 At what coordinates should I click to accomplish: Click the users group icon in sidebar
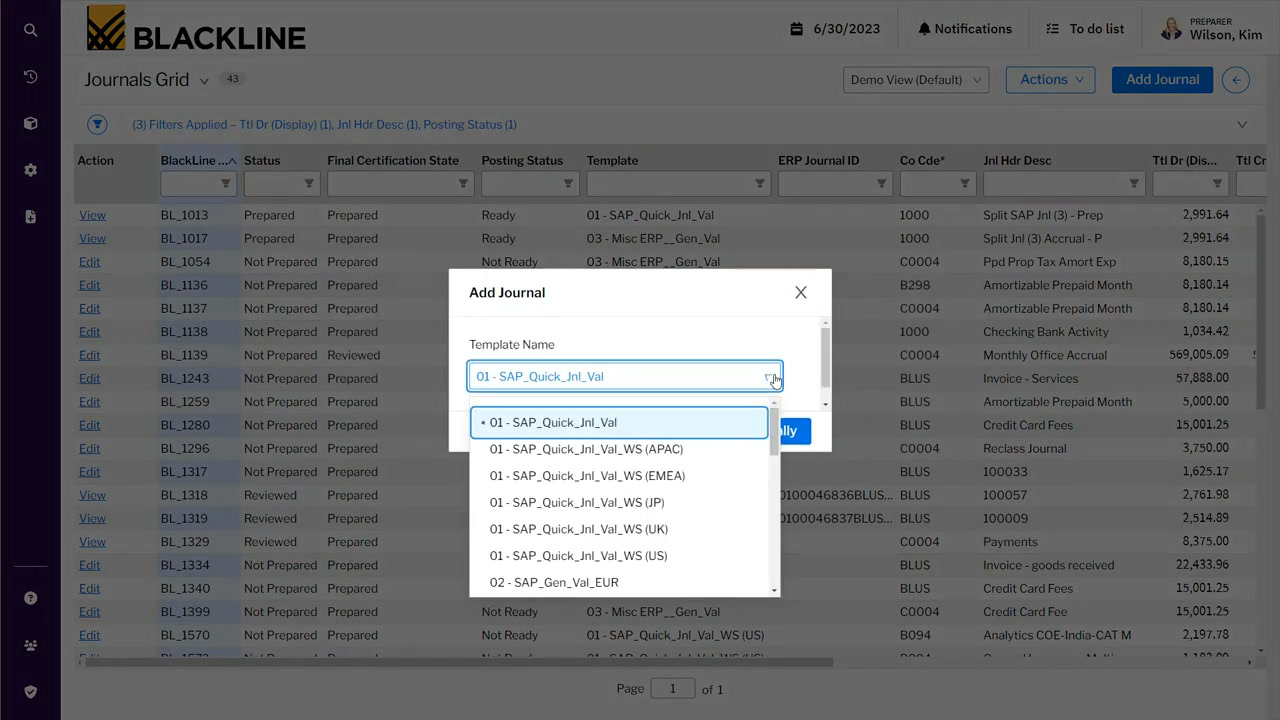click(x=30, y=645)
